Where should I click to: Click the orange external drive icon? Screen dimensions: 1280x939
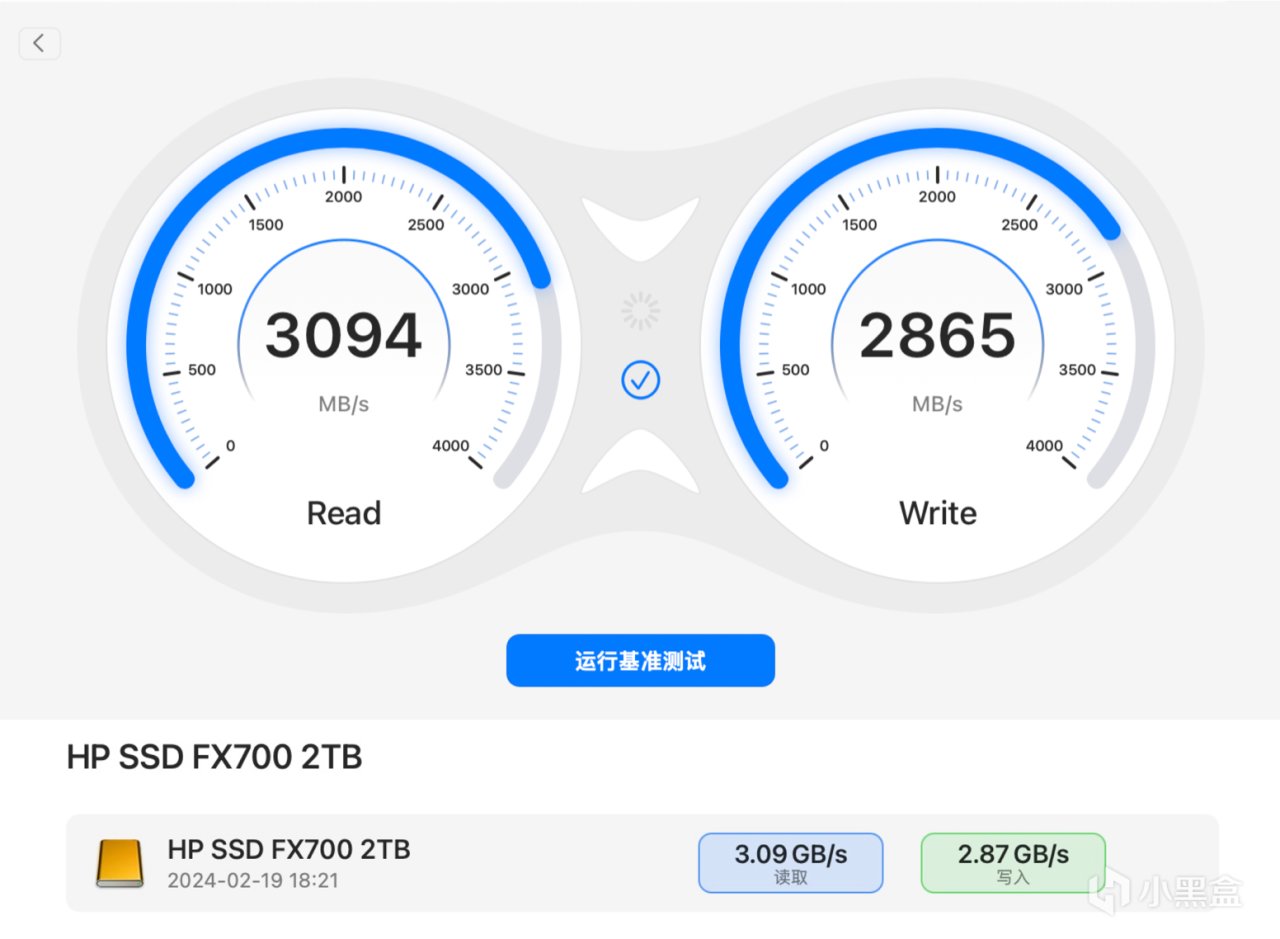pos(119,862)
